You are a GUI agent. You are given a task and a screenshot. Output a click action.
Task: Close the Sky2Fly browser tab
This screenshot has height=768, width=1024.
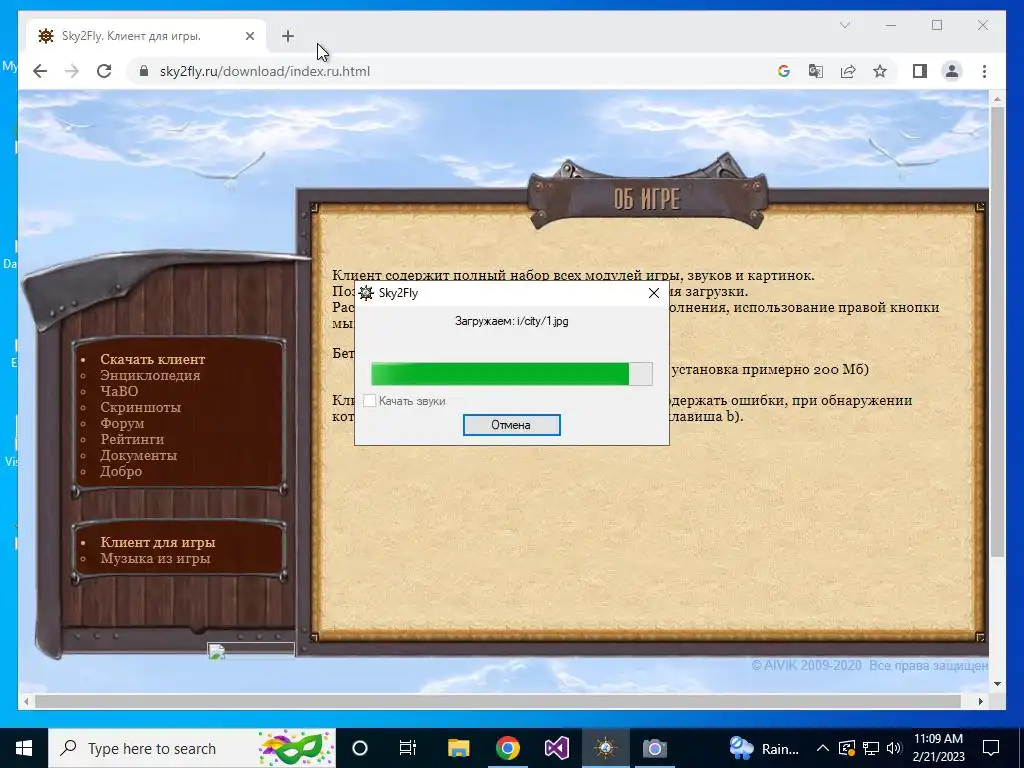pyautogui.click(x=249, y=36)
